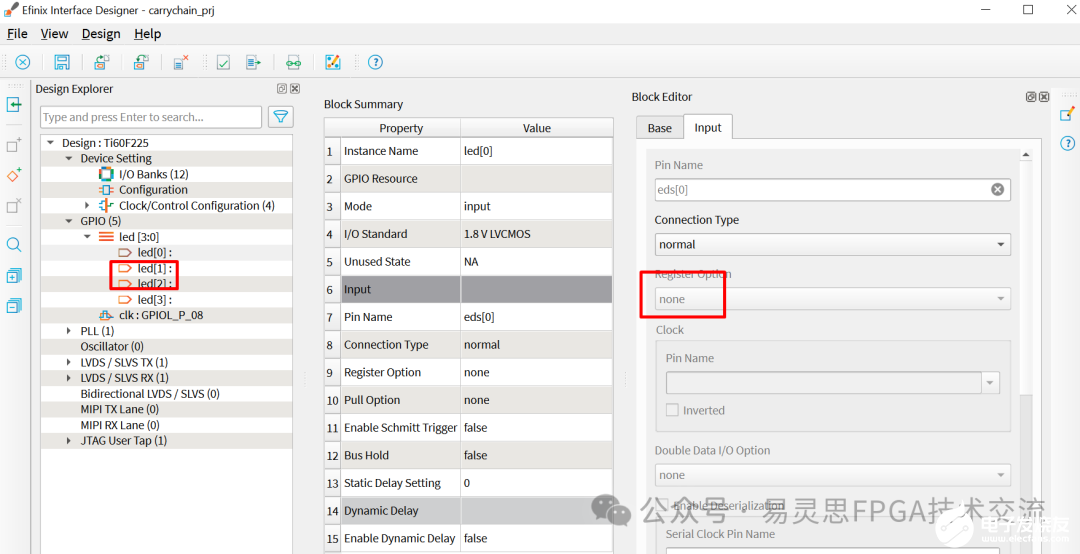Click the green link-style toolbar icon
This screenshot has width=1080, height=554.
coord(293,62)
